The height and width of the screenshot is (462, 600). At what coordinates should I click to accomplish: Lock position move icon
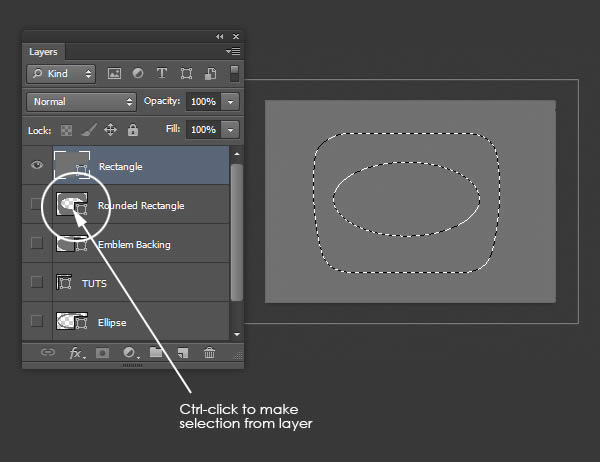[x=110, y=130]
